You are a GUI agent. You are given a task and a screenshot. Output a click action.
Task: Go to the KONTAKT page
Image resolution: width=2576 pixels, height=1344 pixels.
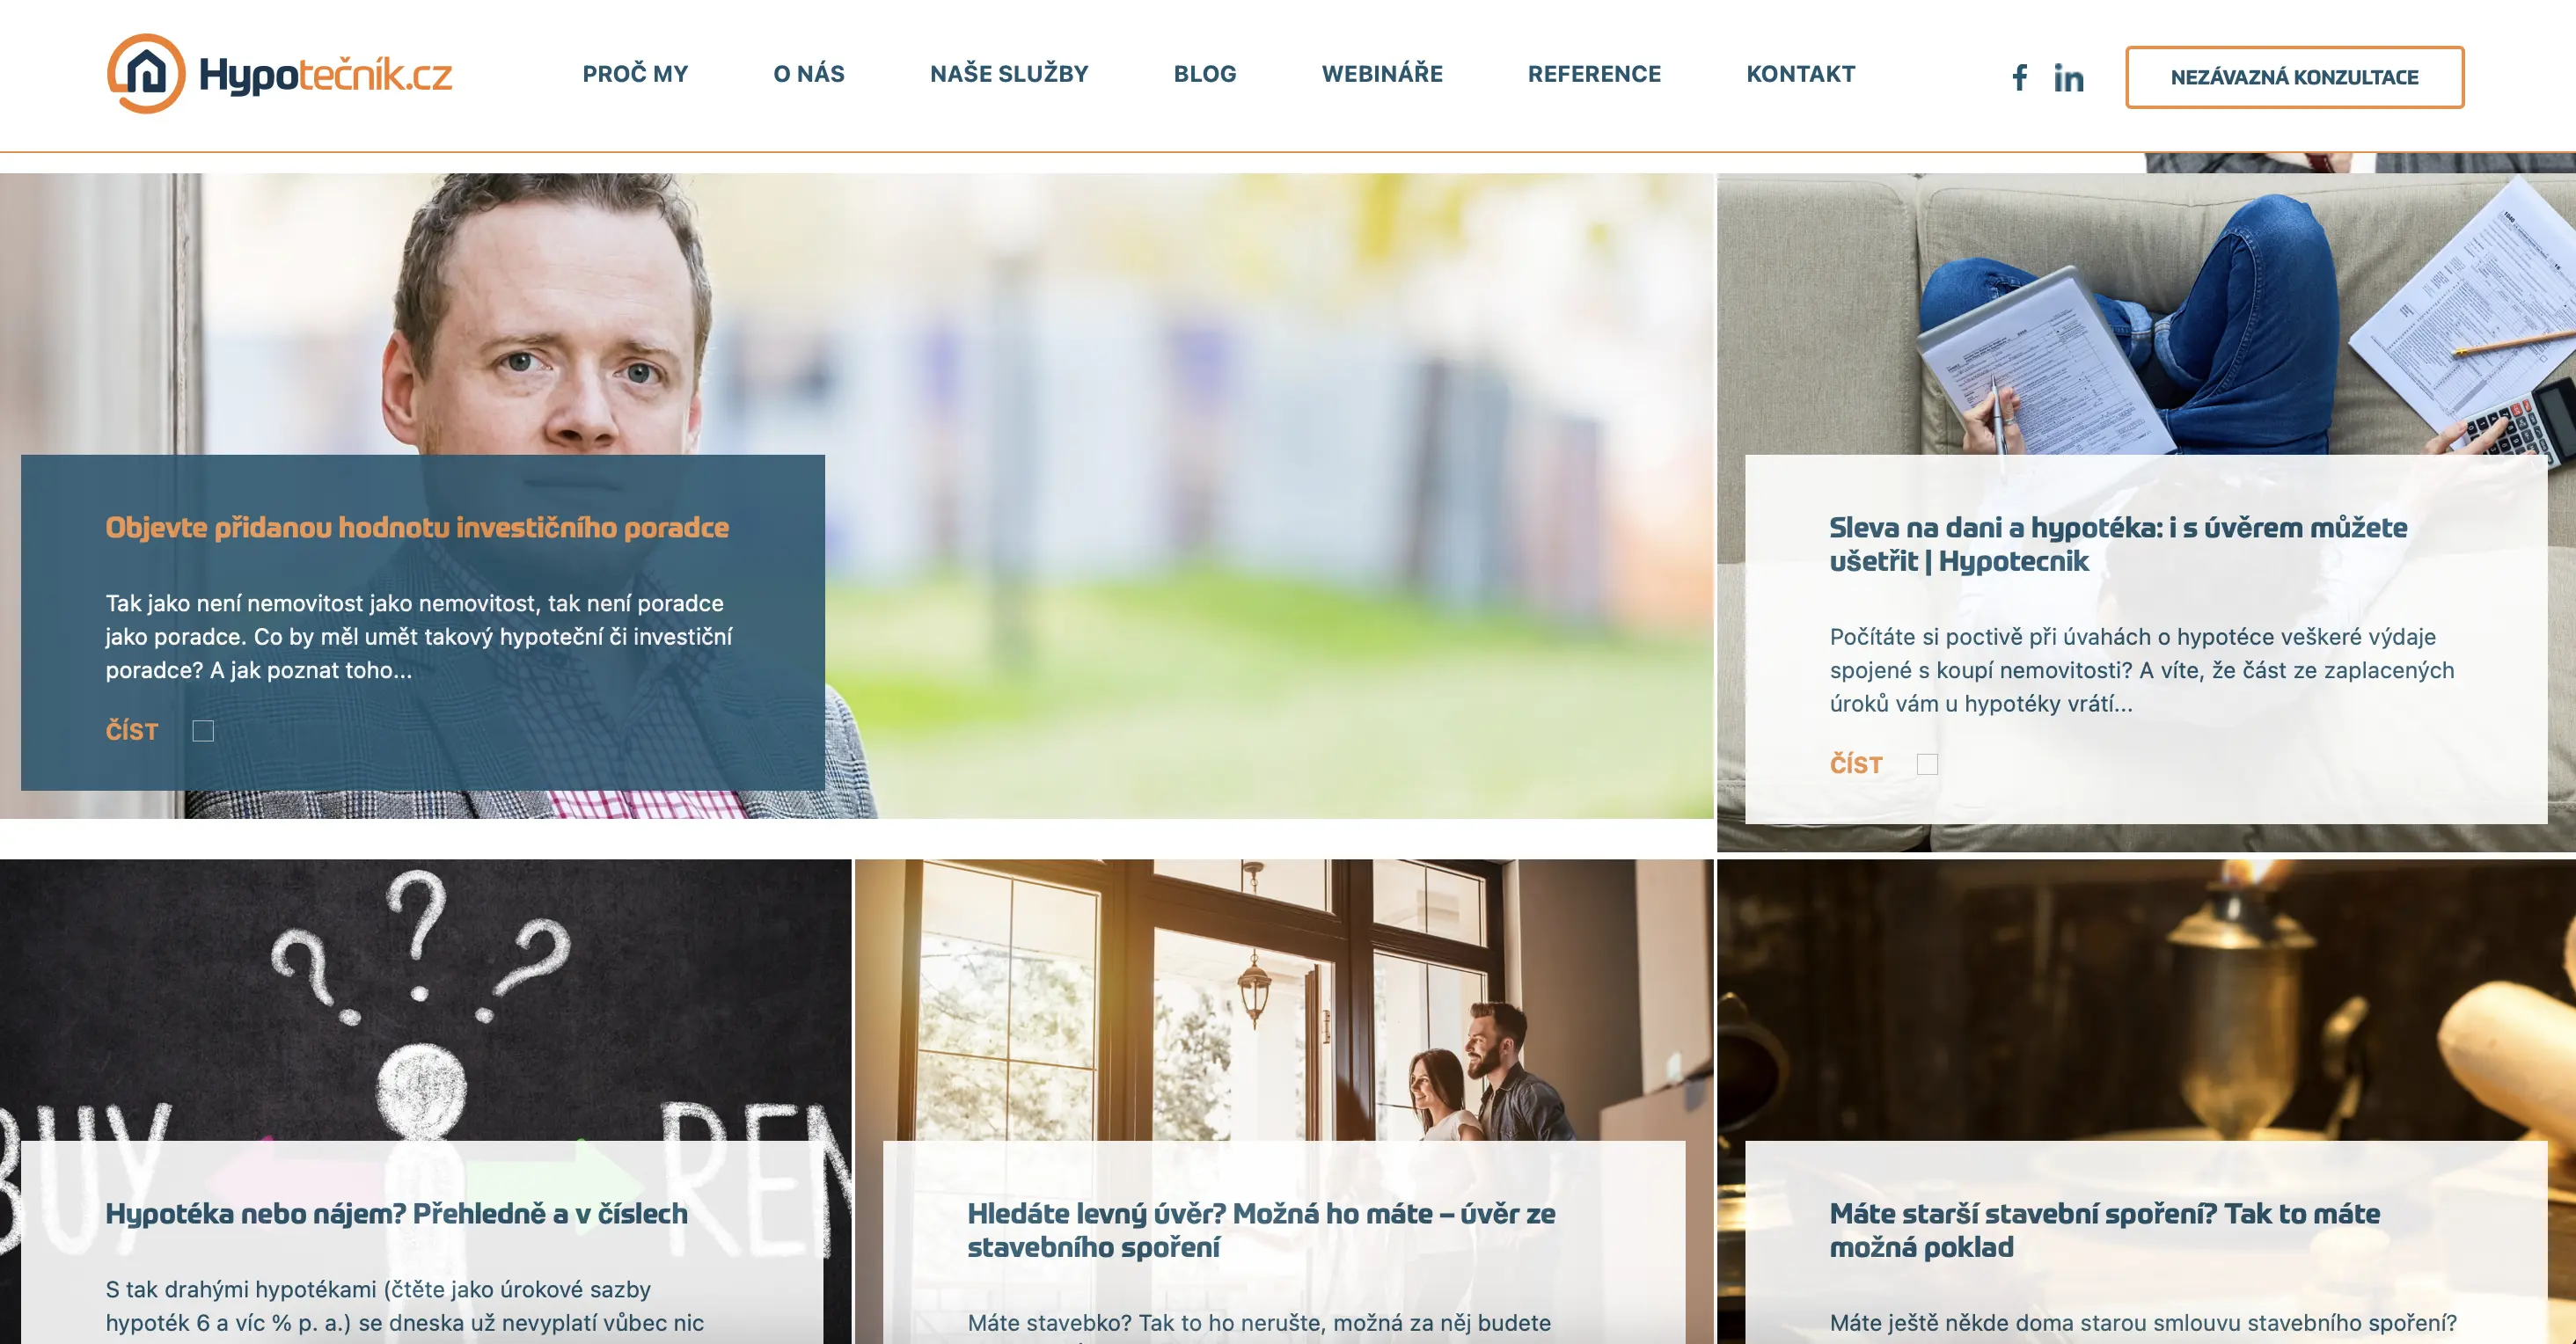click(1800, 74)
